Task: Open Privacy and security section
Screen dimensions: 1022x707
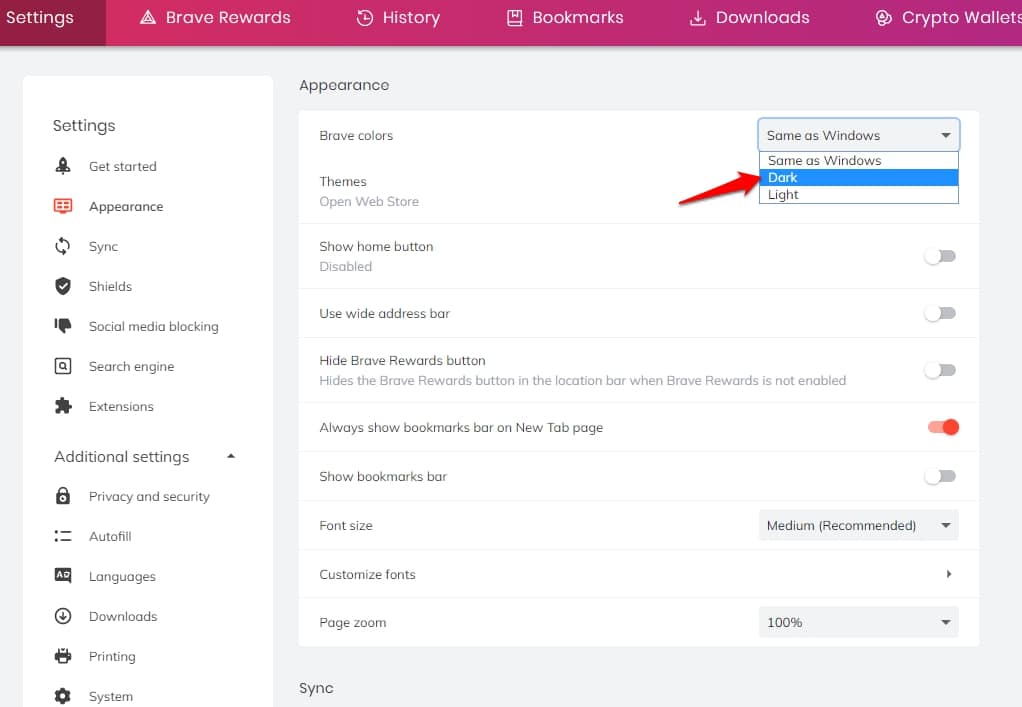Action: [x=149, y=496]
